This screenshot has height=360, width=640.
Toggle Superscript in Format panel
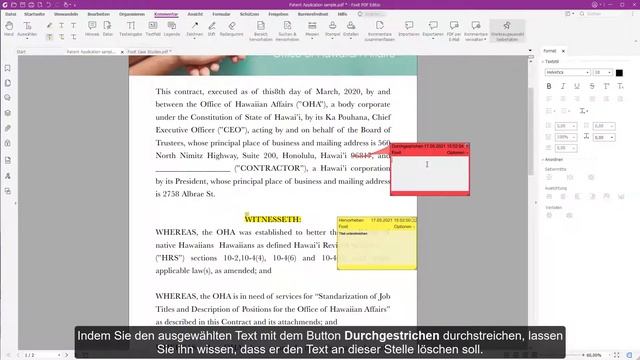(606, 86)
